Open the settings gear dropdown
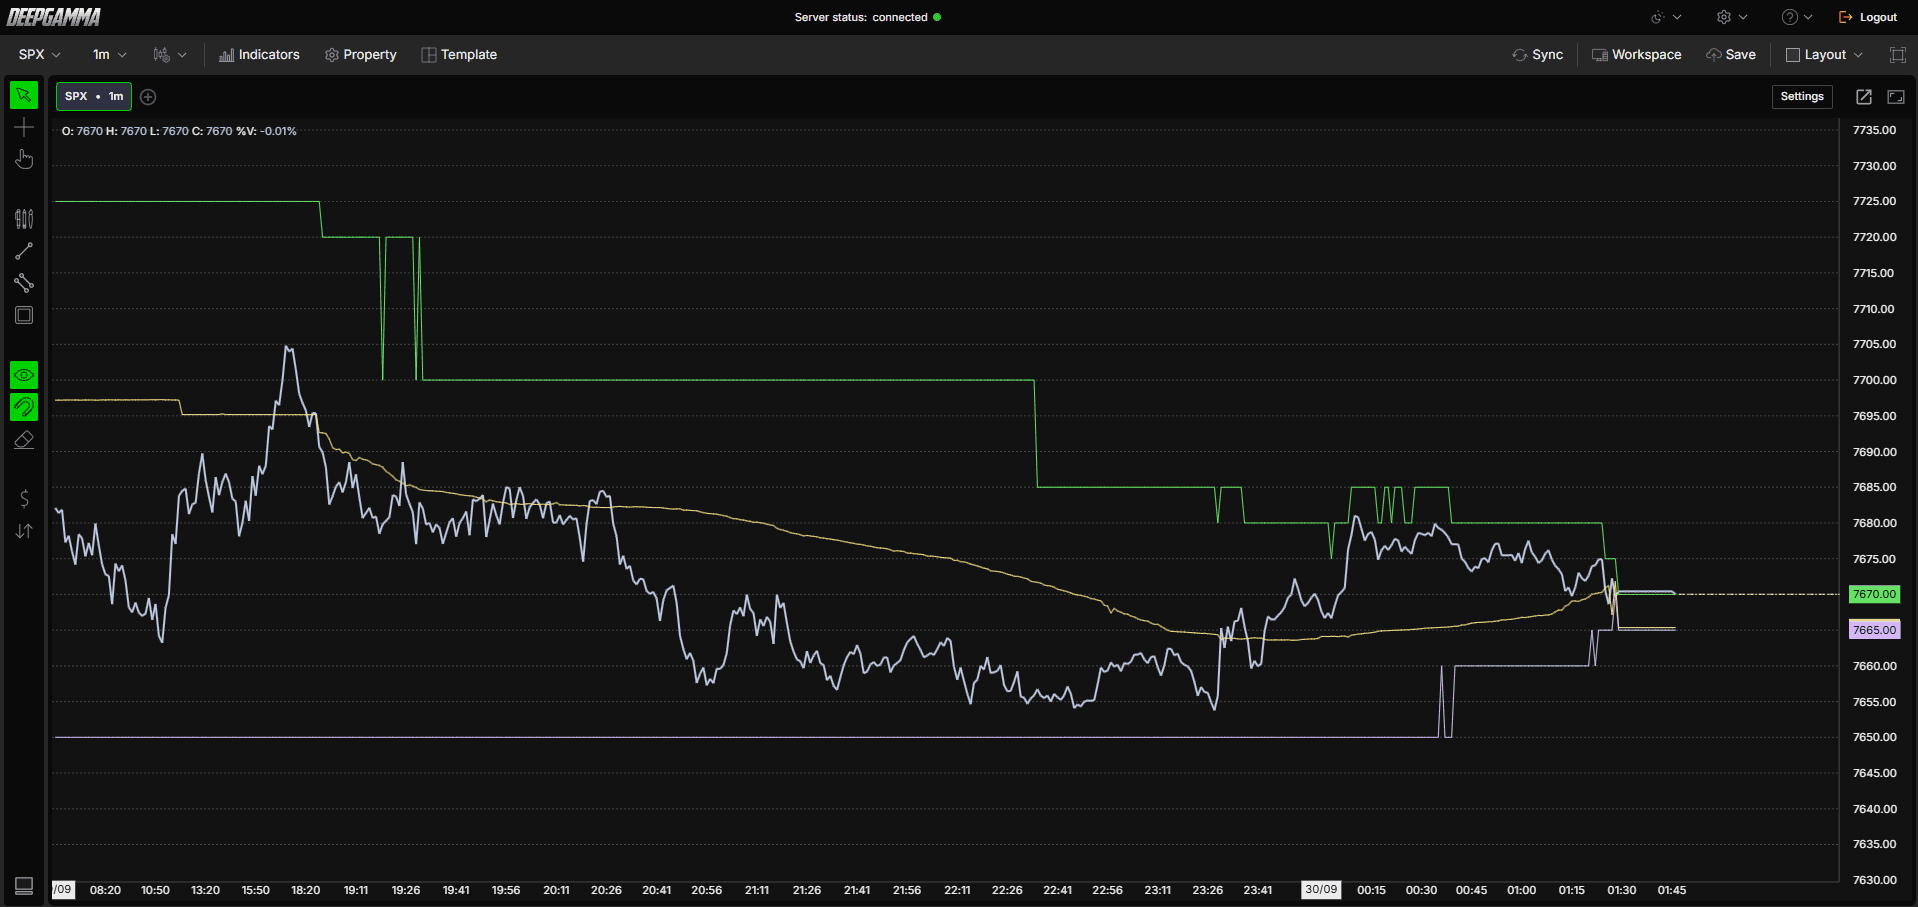Screen dimensions: 1918x907 pos(1732,17)
